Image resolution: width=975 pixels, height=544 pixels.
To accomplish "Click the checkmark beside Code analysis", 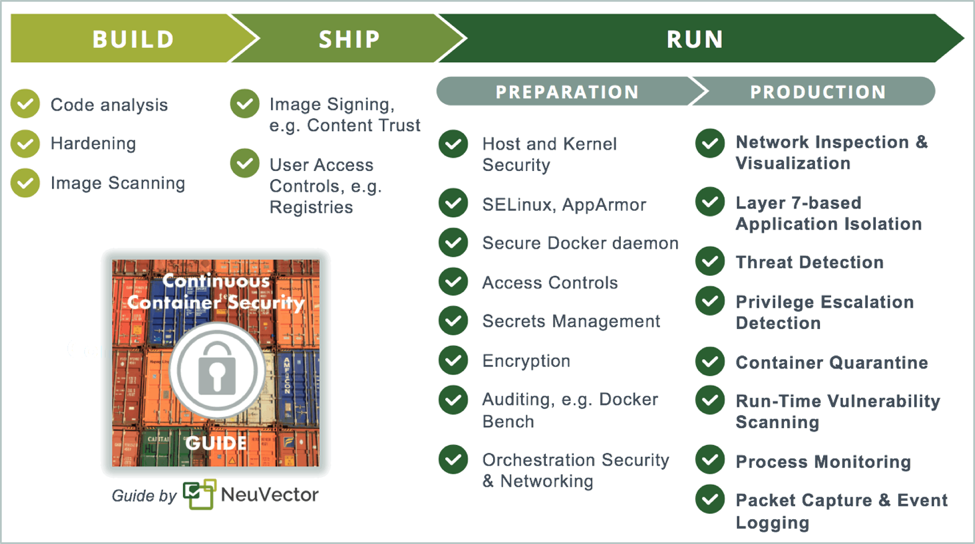I will point(25,104).
